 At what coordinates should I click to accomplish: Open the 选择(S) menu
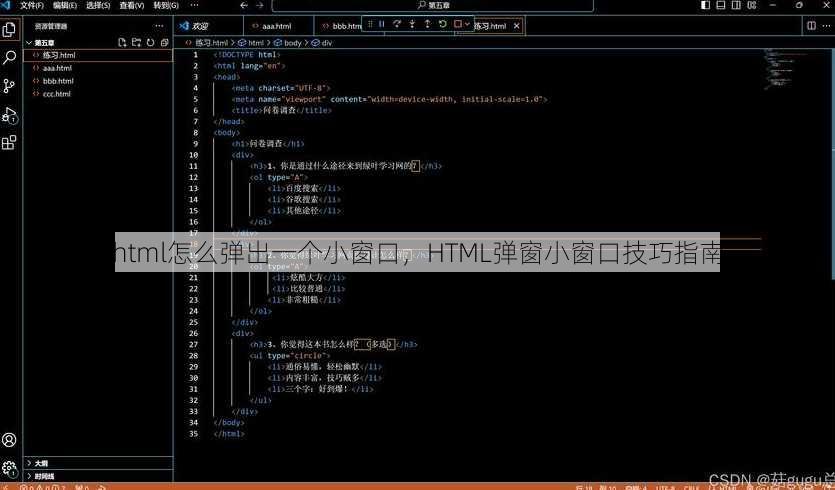point(98,5)
